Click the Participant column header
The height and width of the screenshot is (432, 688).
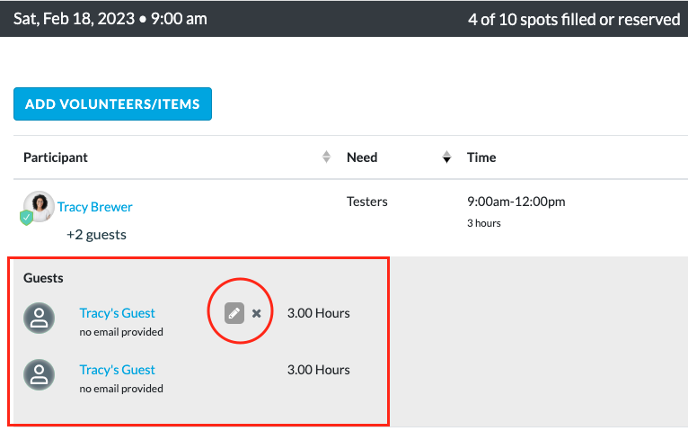55,157
